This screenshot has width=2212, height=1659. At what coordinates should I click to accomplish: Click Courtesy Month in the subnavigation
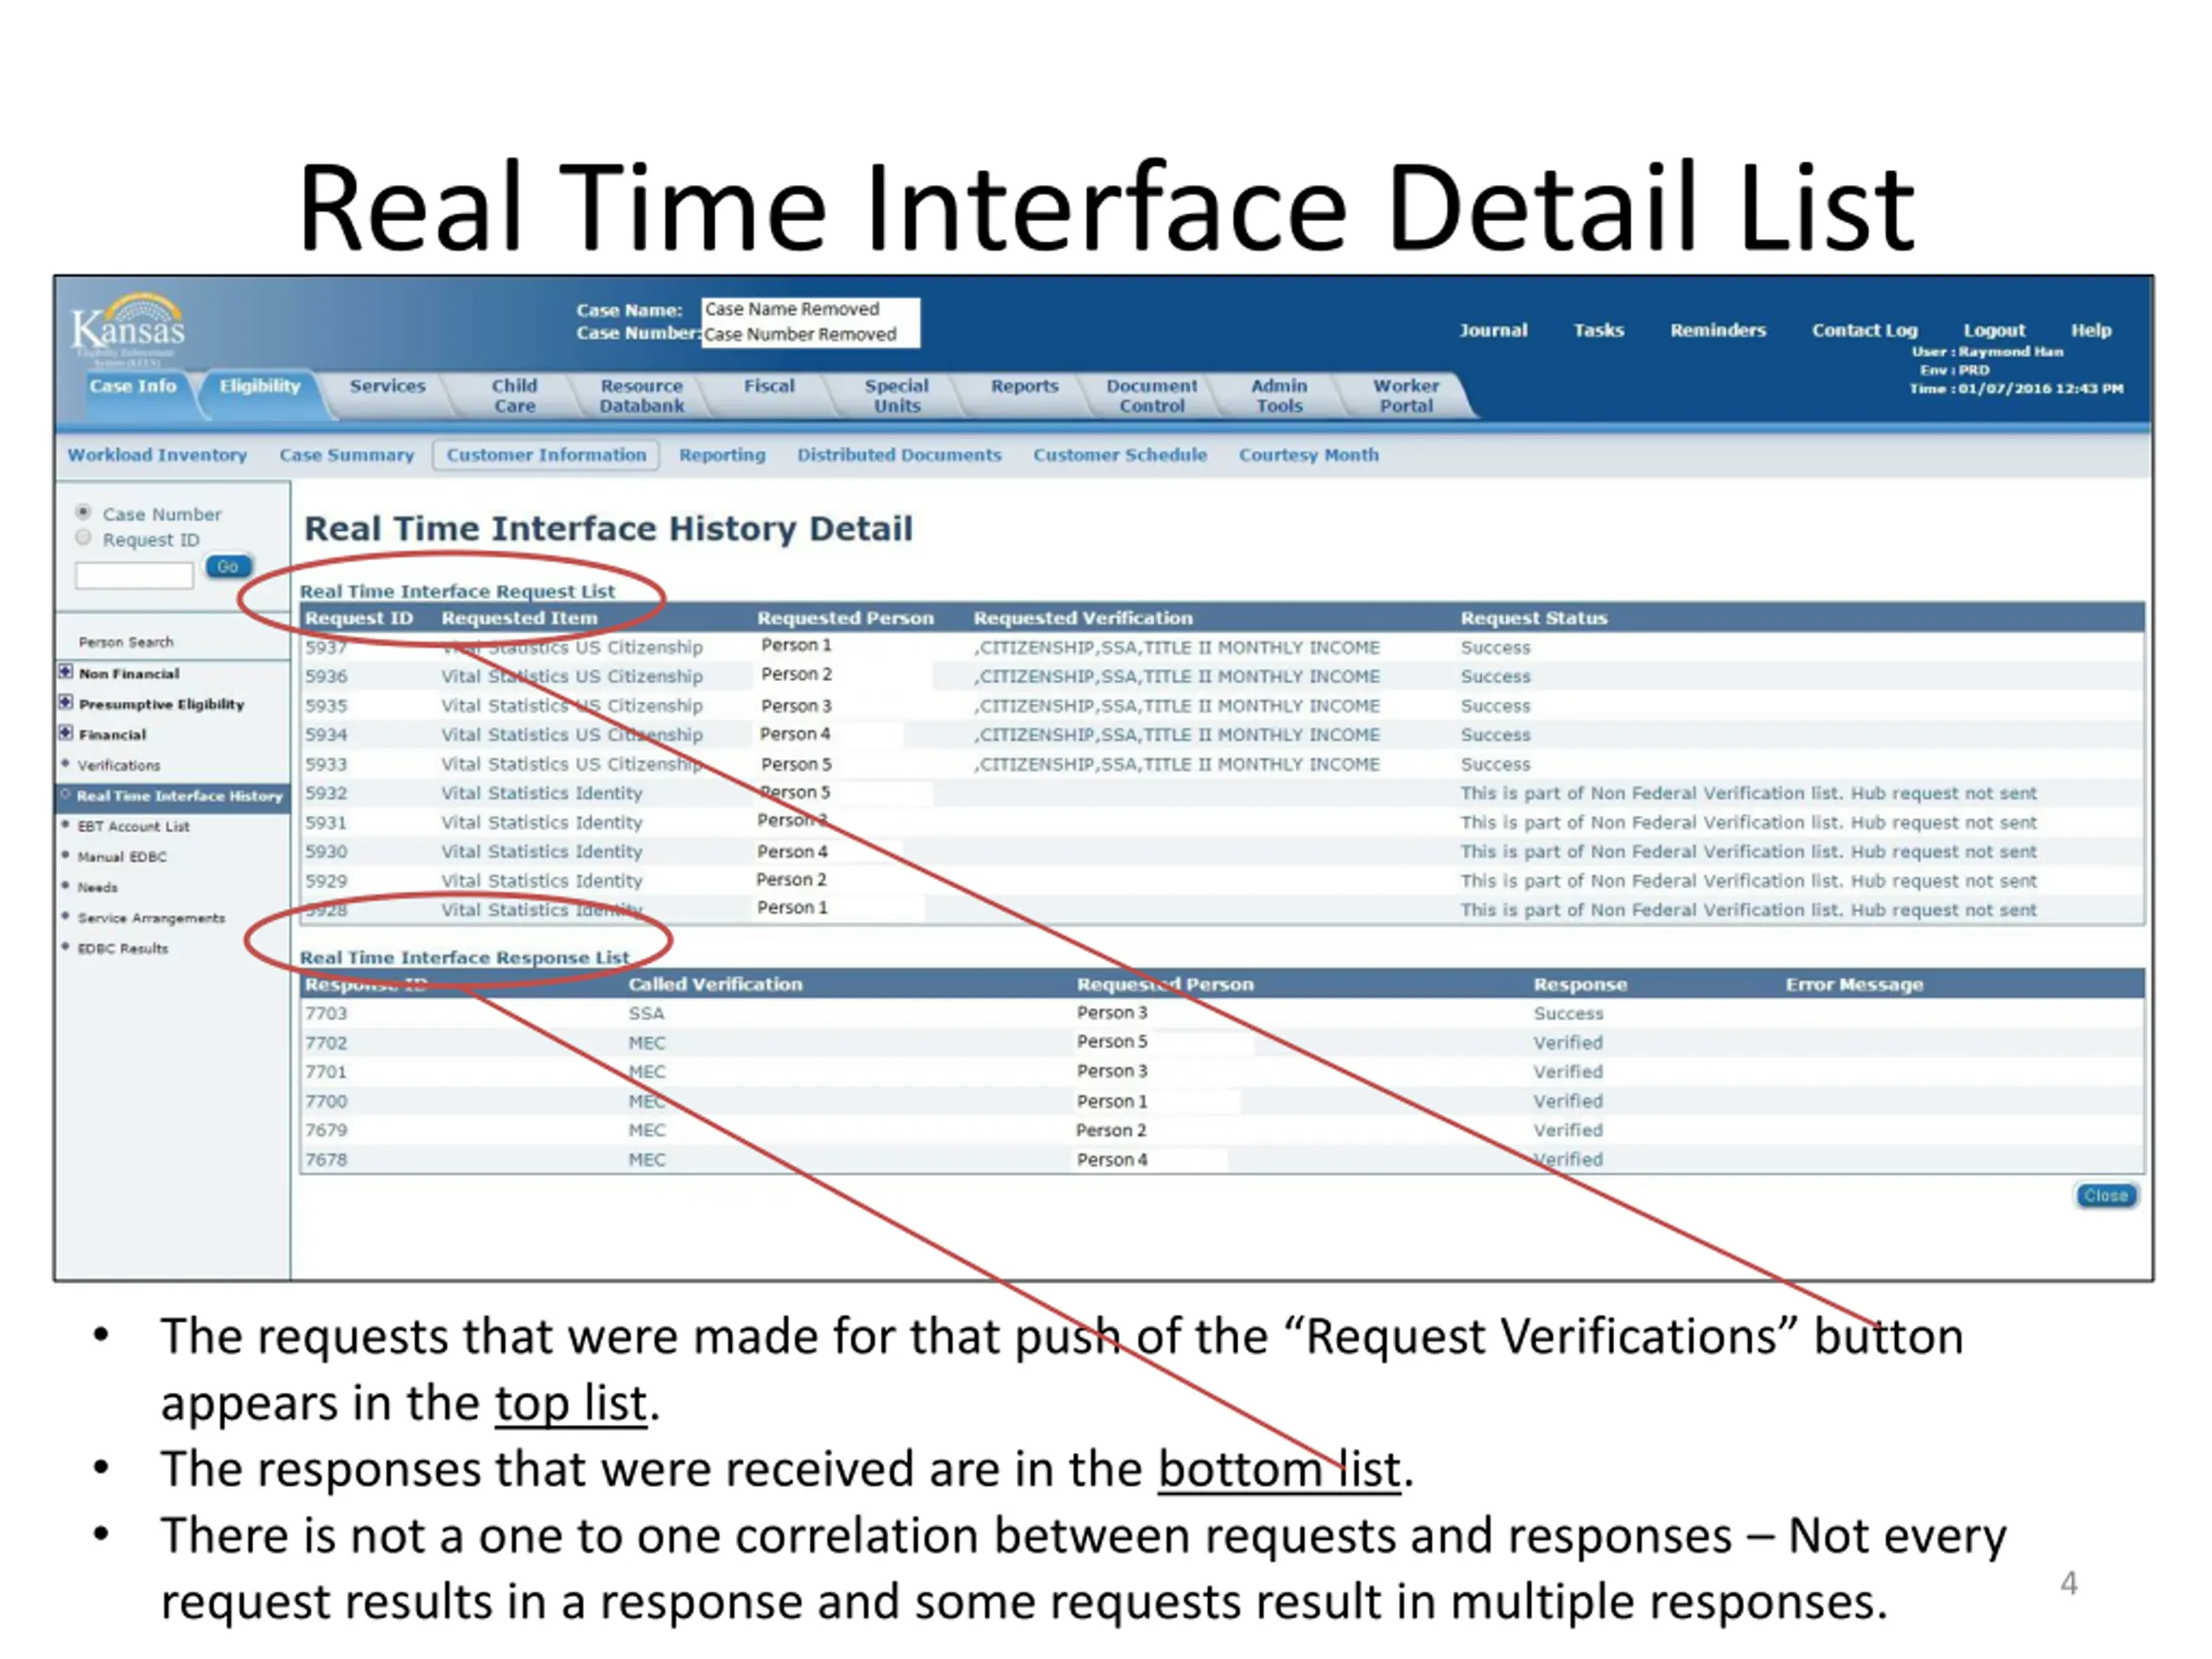(1308, 455)
